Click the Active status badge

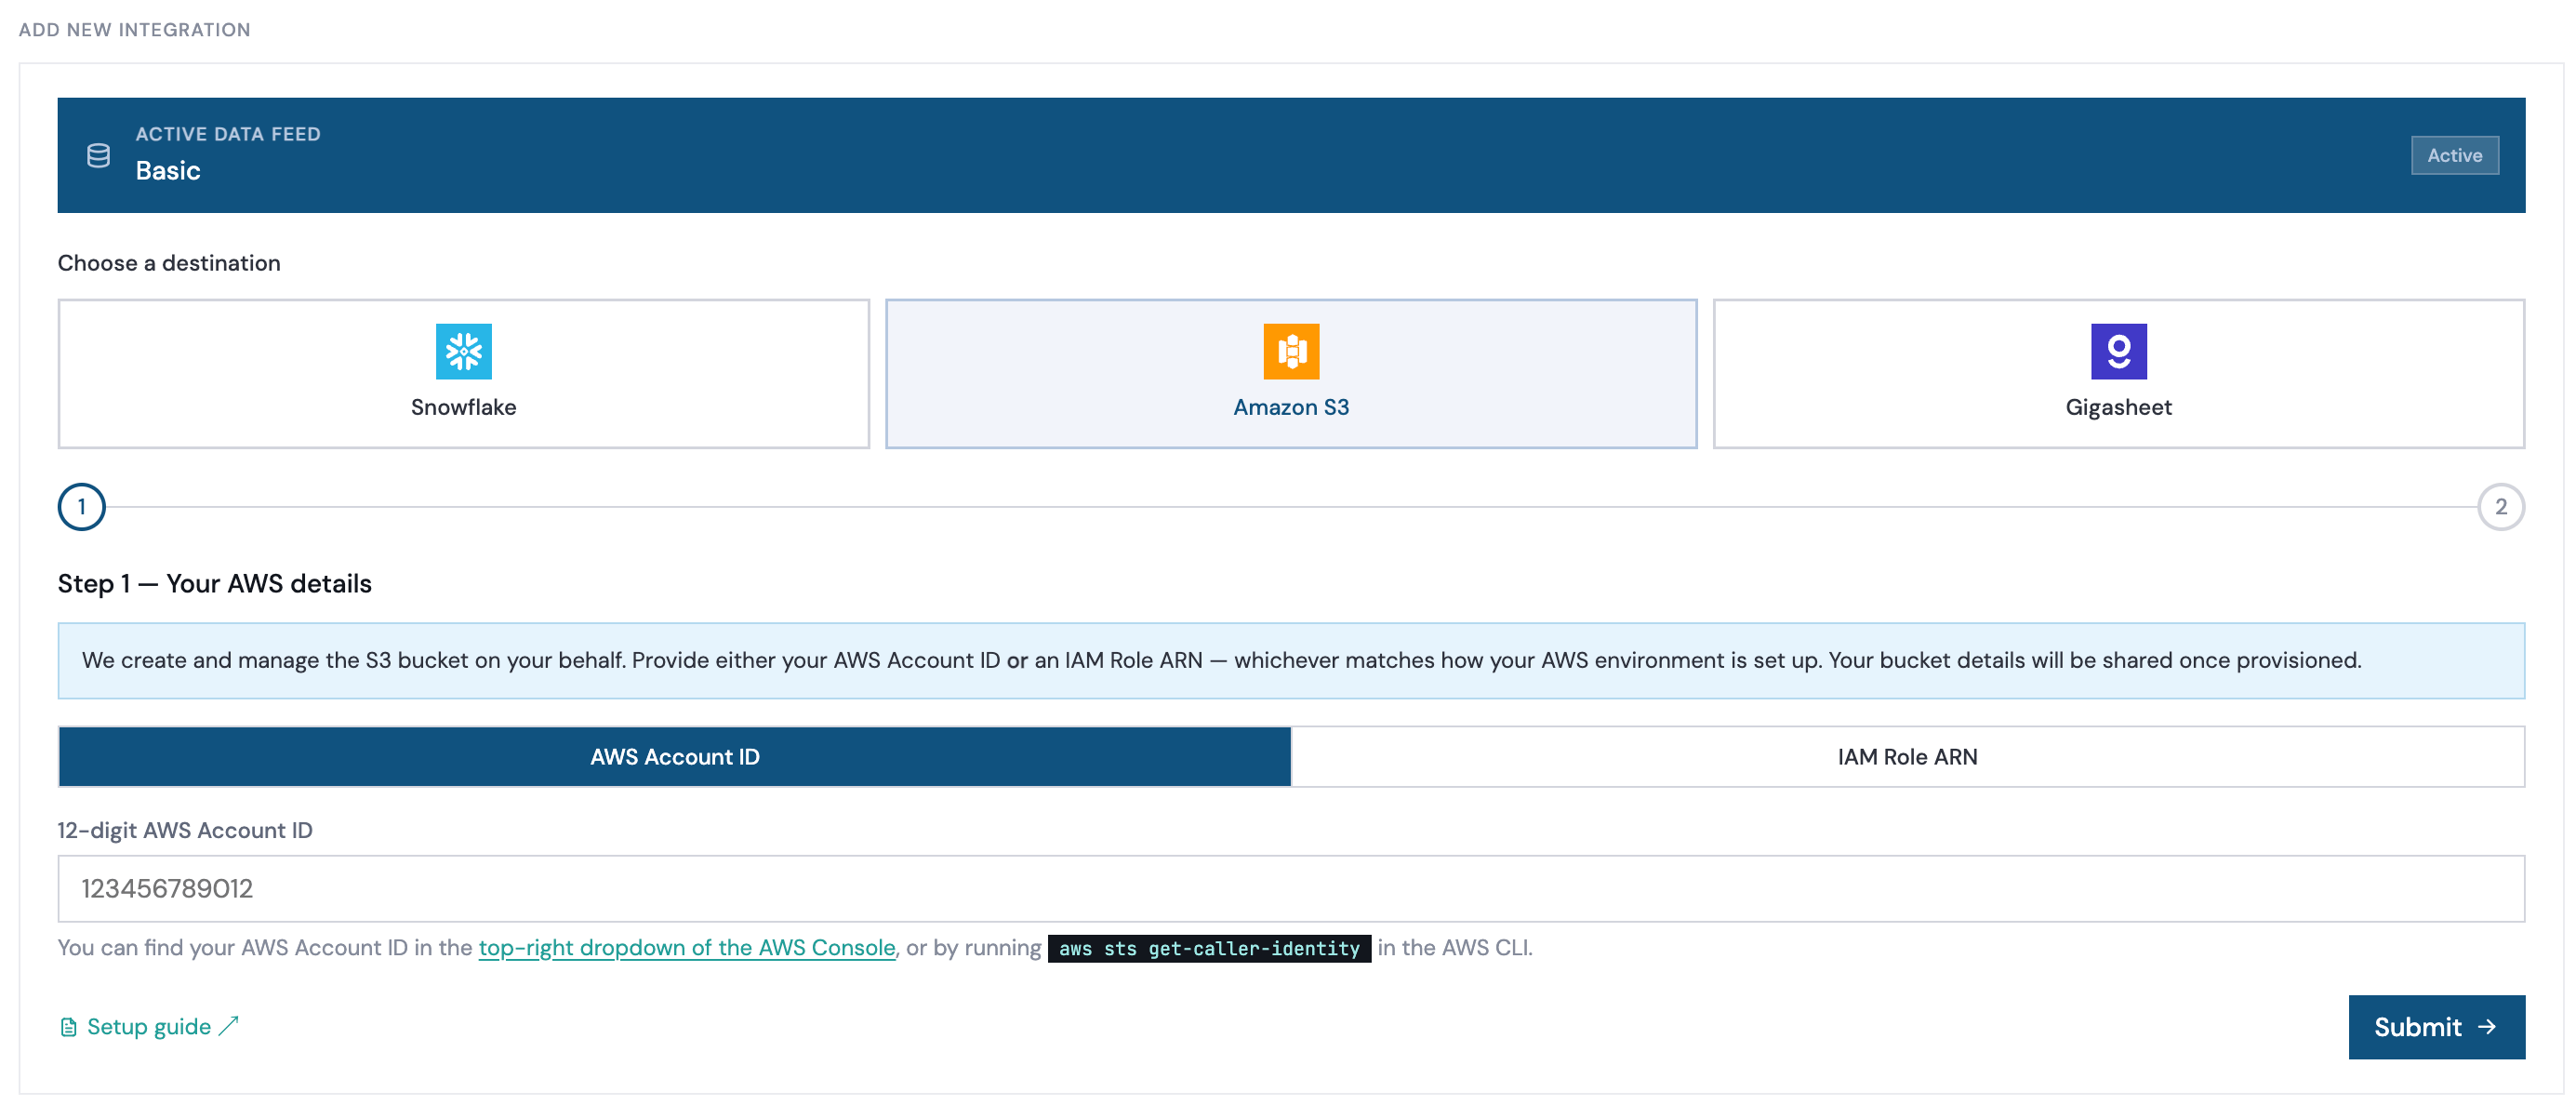tap(2454, 155)
